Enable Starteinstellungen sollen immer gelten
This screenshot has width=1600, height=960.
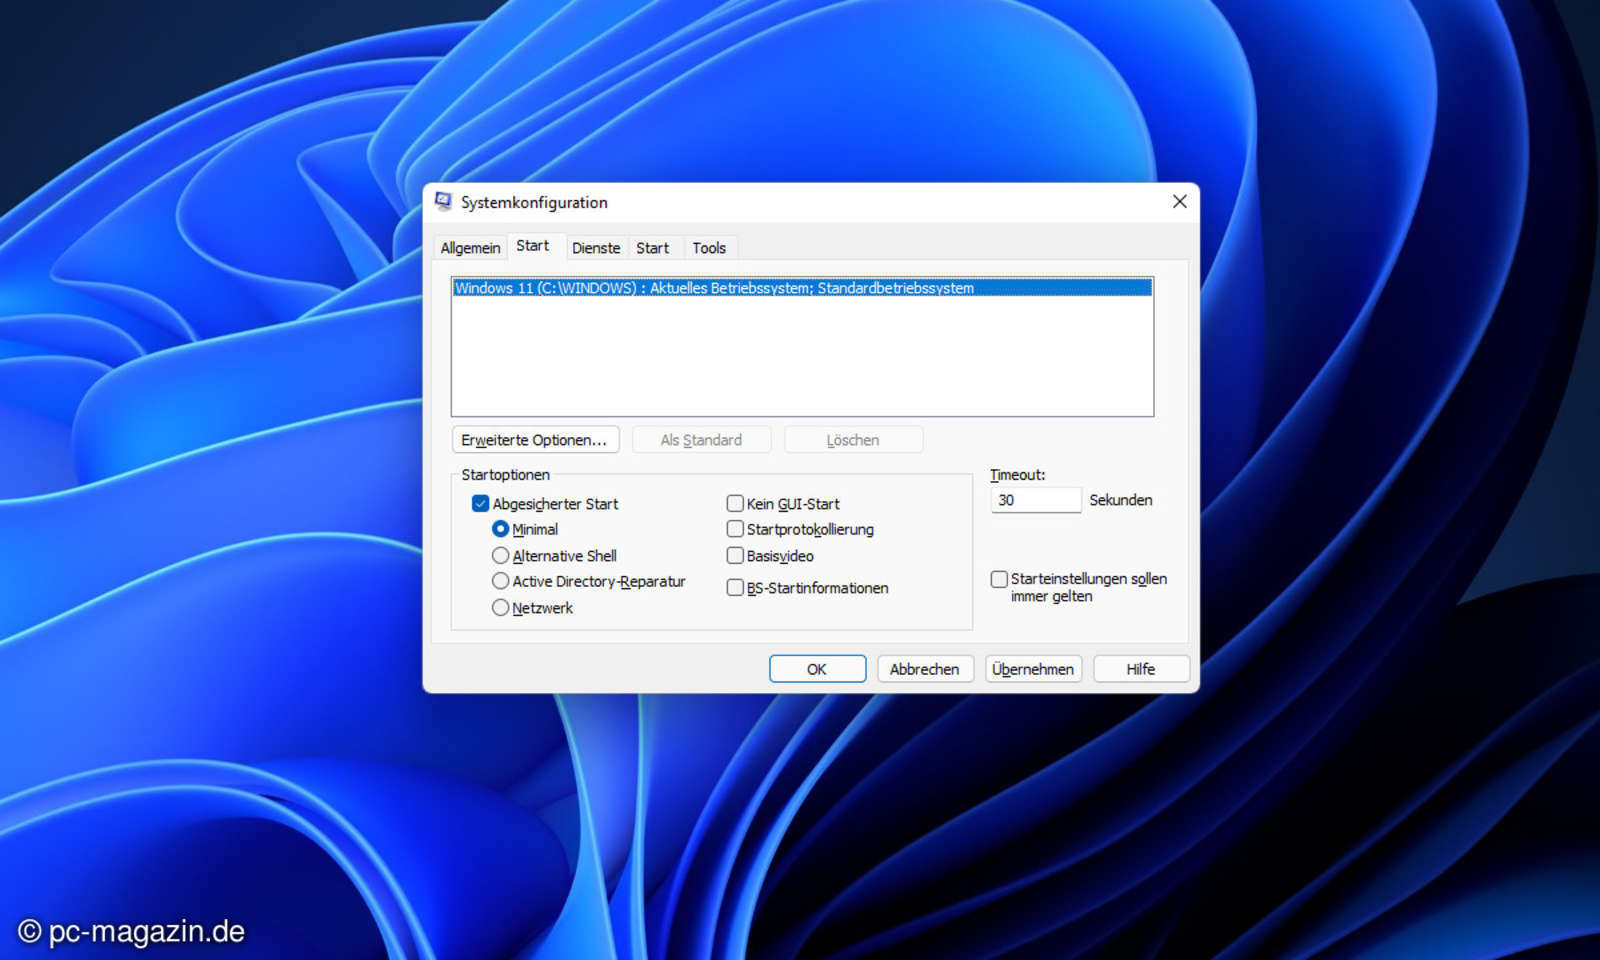tap(998, 579)
